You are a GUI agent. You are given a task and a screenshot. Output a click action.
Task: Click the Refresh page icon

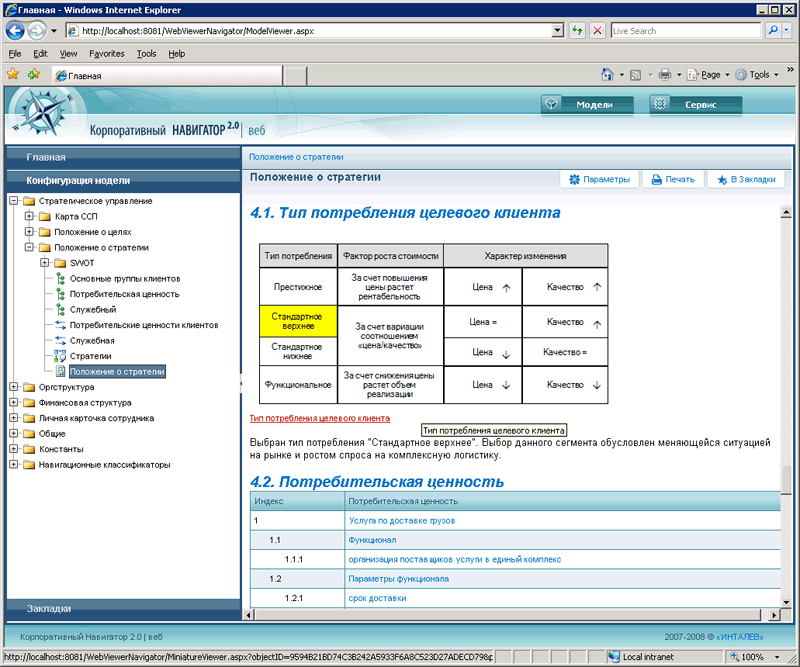click(577, 31)
